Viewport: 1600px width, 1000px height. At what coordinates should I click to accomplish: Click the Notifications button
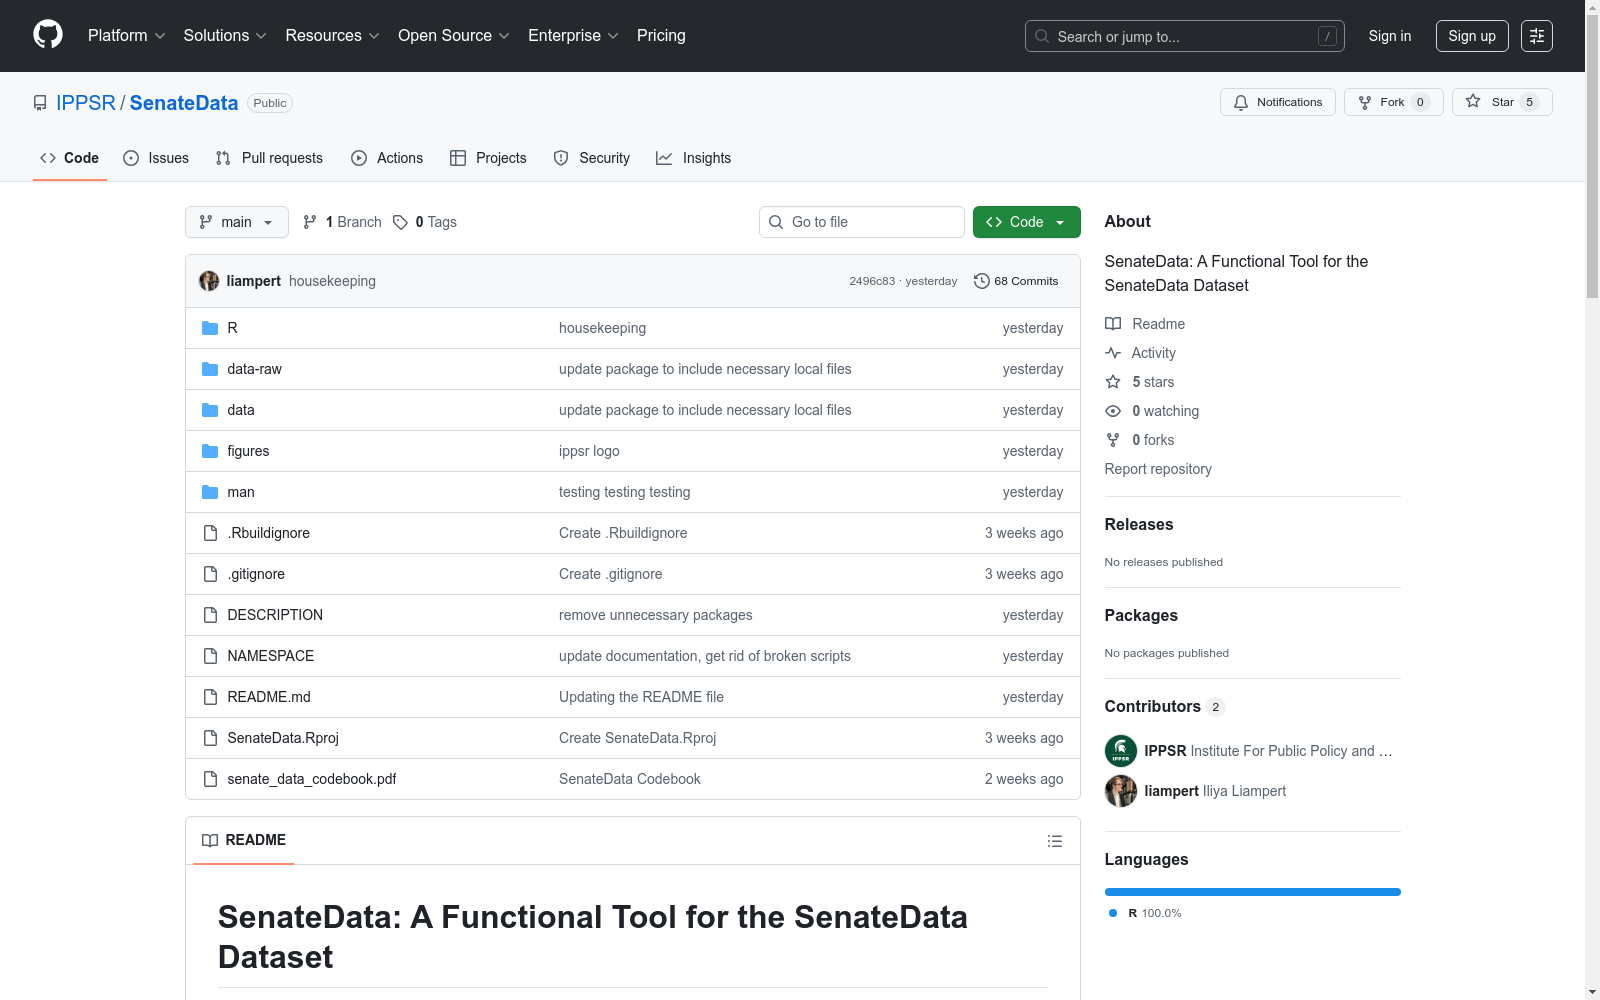click(x=1278, y=102)
